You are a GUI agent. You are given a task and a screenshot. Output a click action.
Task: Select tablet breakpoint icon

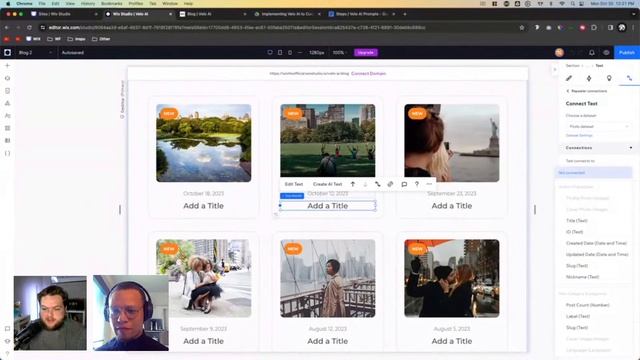tap(280, 53)
